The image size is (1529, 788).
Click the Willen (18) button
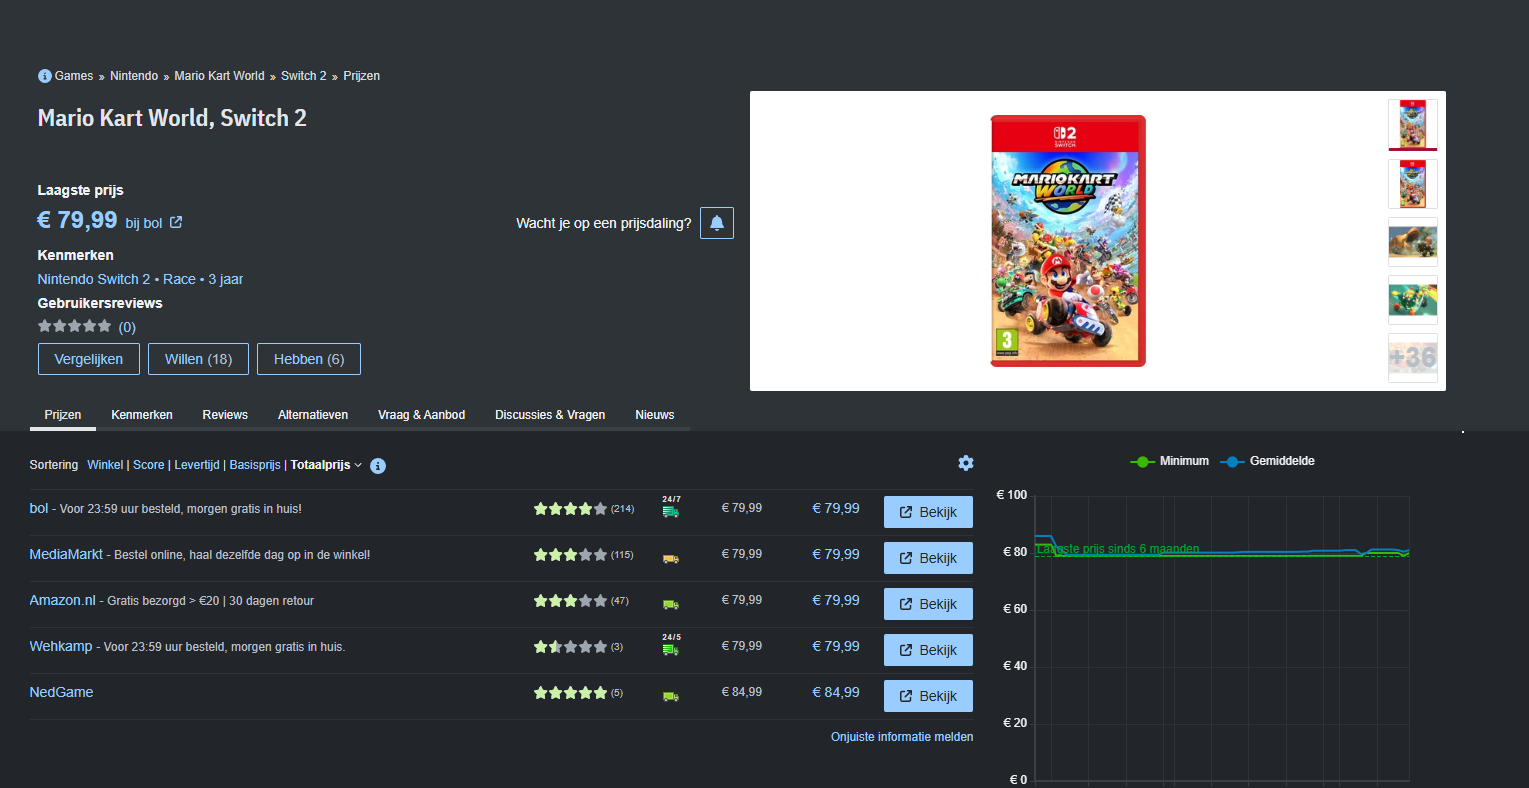coord(198,359)
